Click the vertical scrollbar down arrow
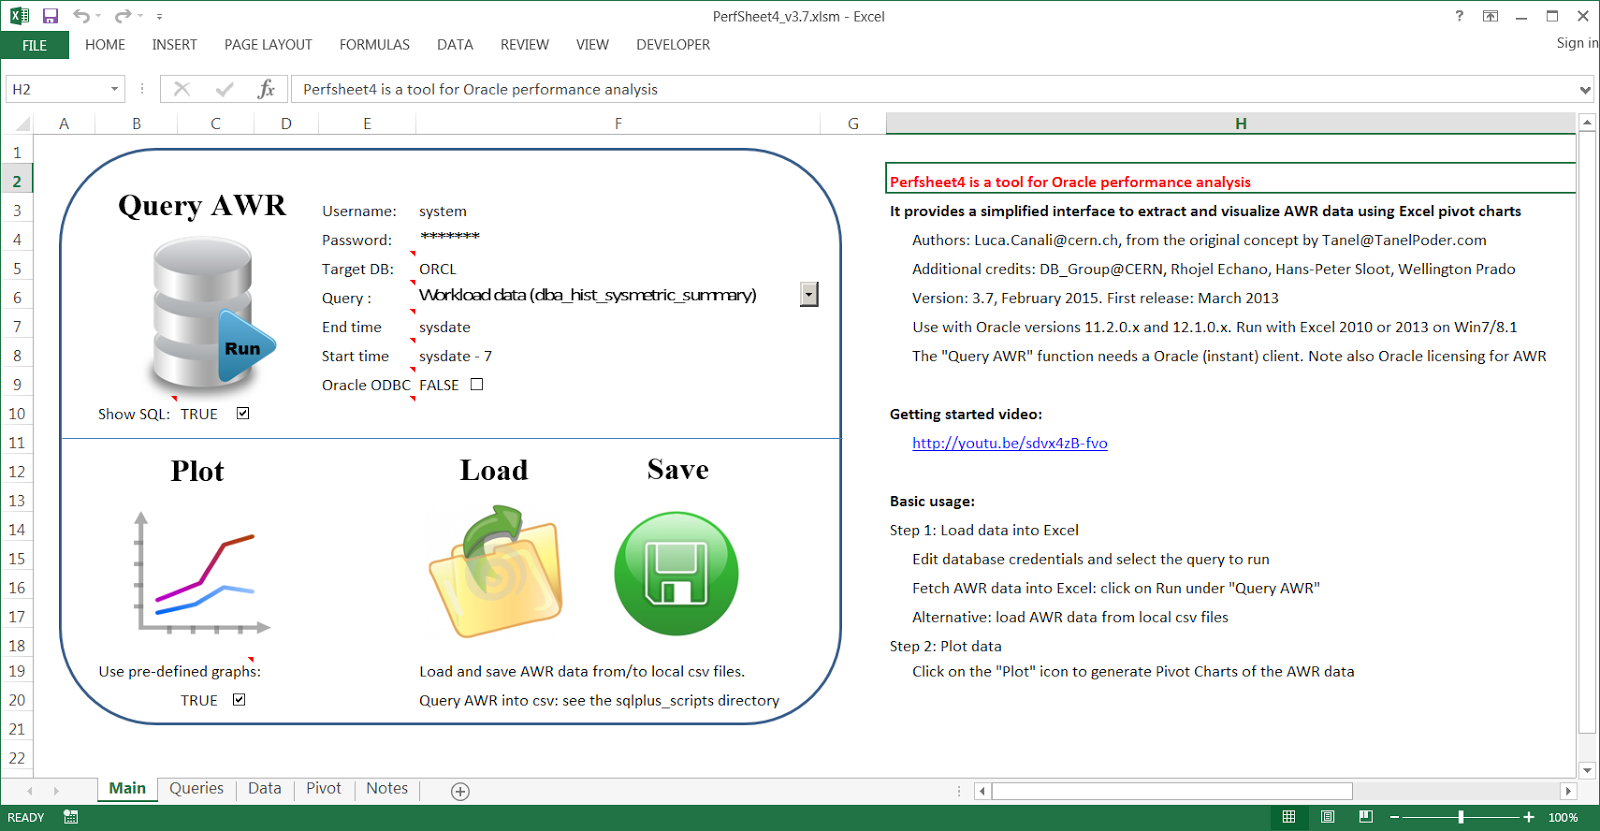1600x831 pixels. click(x=1587, y=770)
